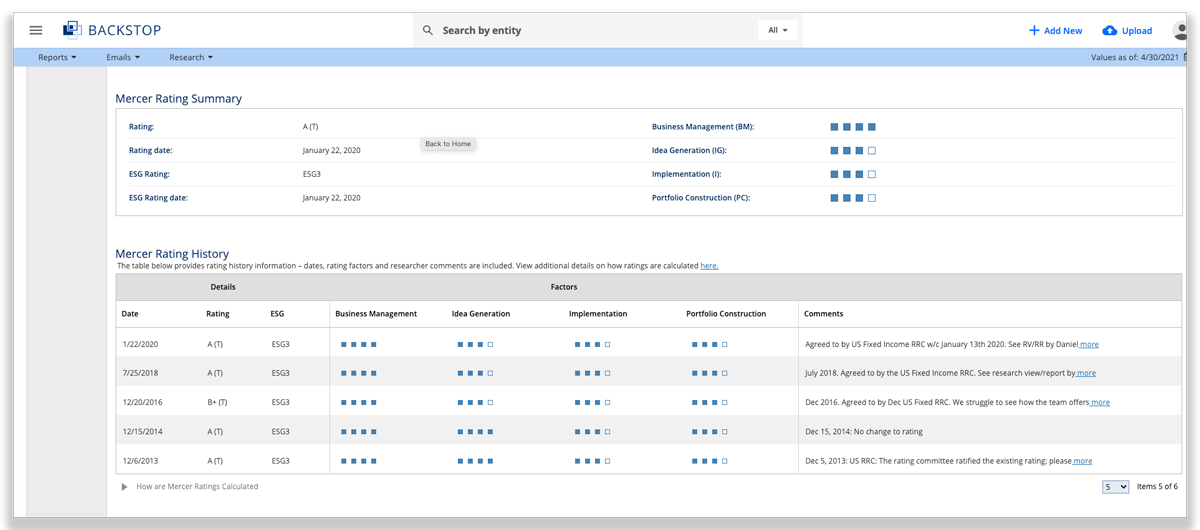Click the Comments column header

point(824,314)
